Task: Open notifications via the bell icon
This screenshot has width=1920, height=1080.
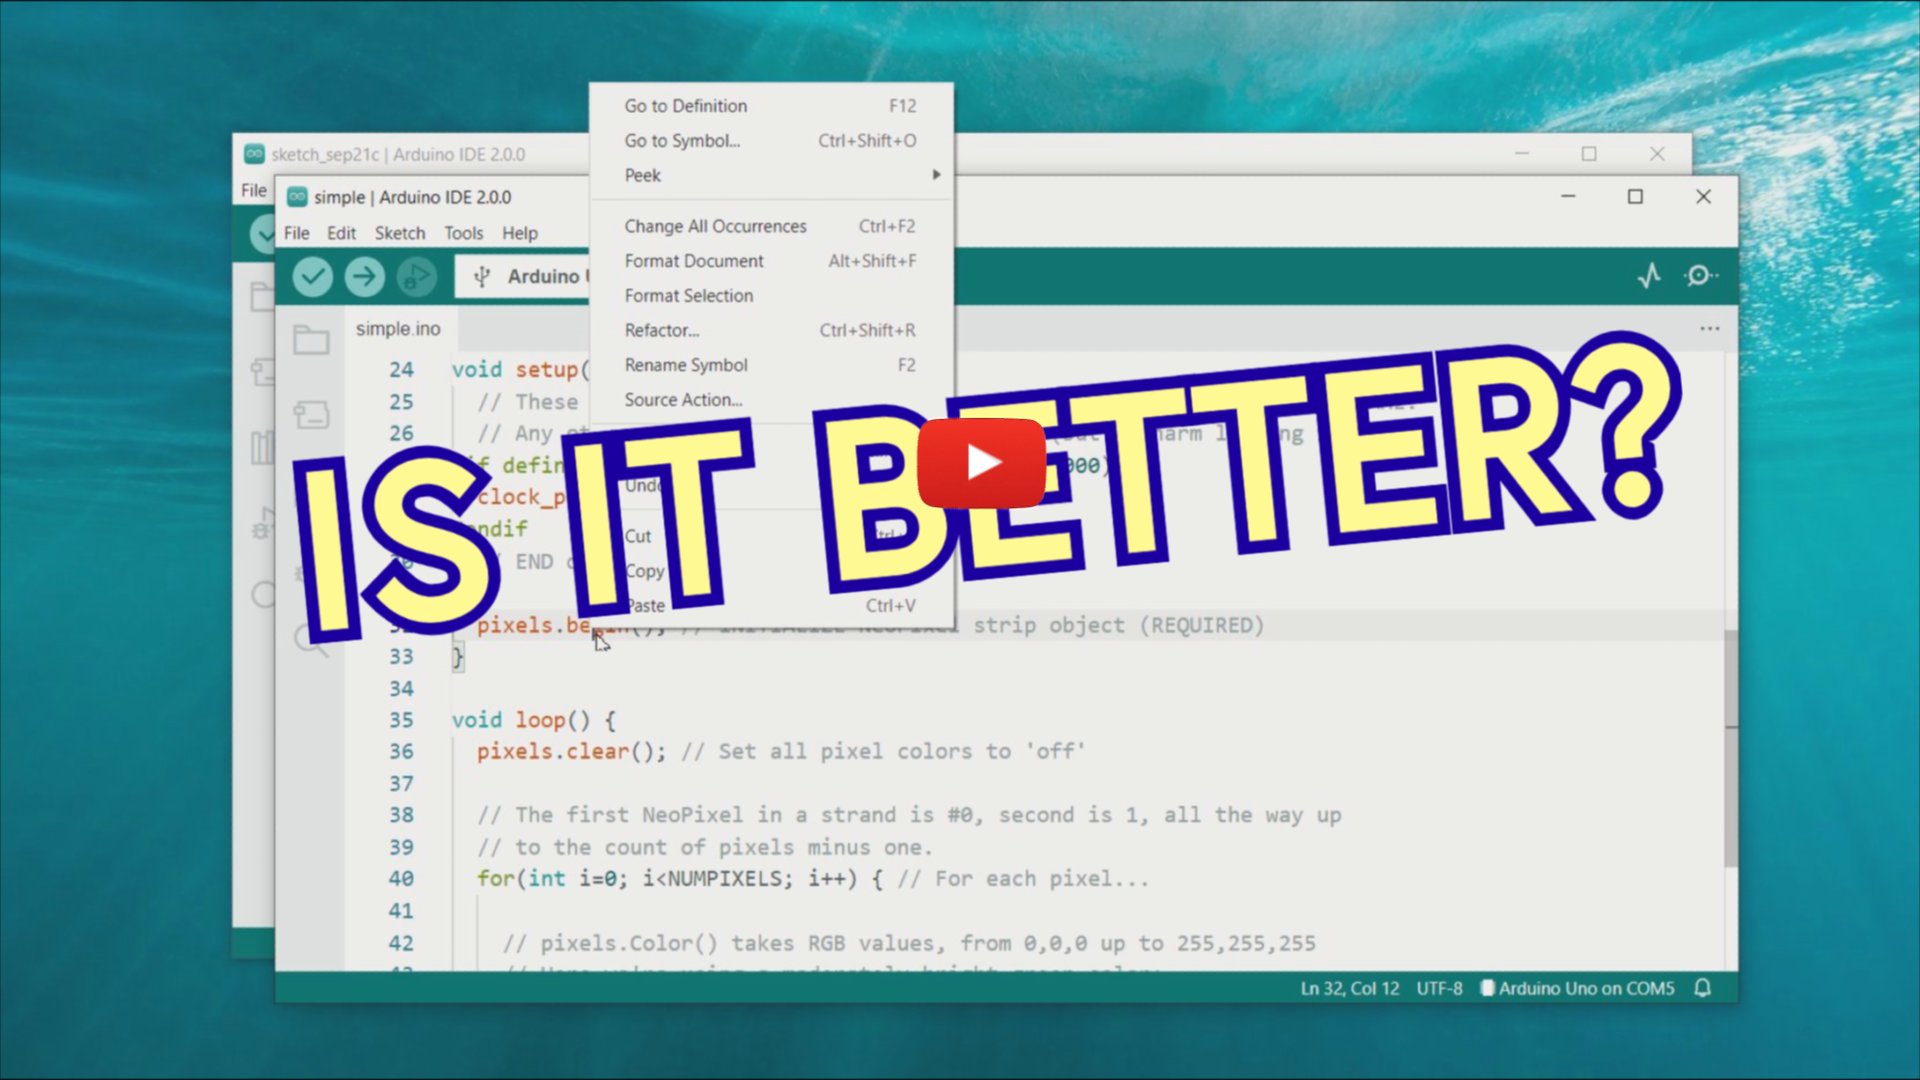Action: 1703,988
